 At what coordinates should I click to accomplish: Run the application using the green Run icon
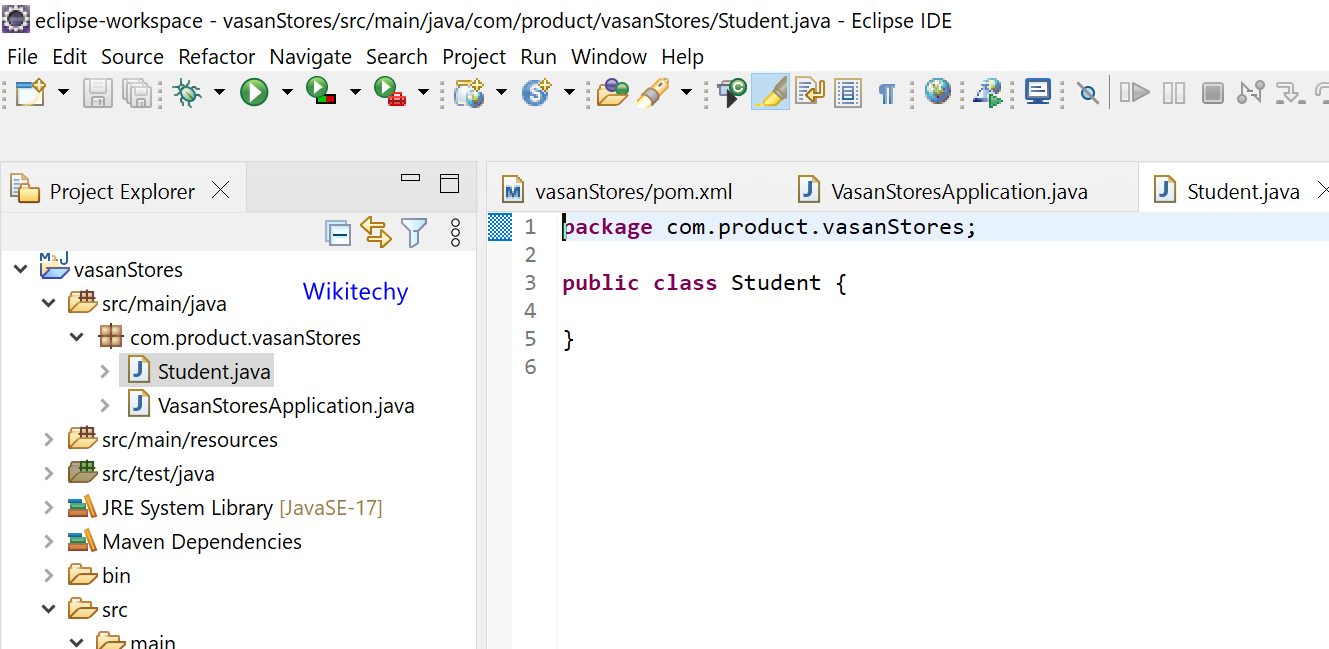coord(256,92)
